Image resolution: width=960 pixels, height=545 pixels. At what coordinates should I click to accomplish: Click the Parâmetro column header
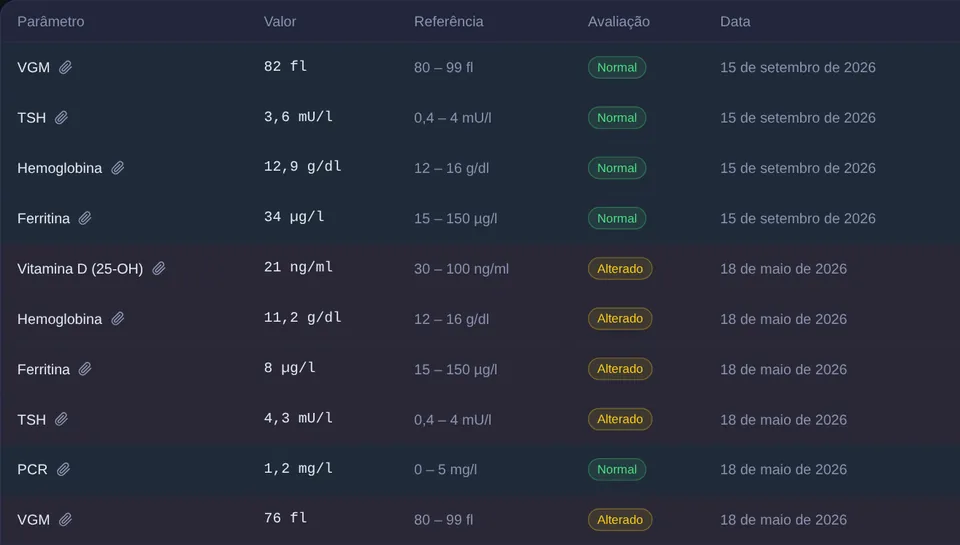51,21
